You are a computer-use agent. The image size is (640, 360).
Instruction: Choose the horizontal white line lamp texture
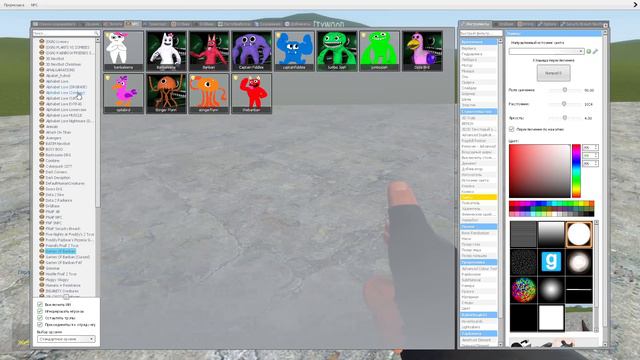(x=579, y=290)
